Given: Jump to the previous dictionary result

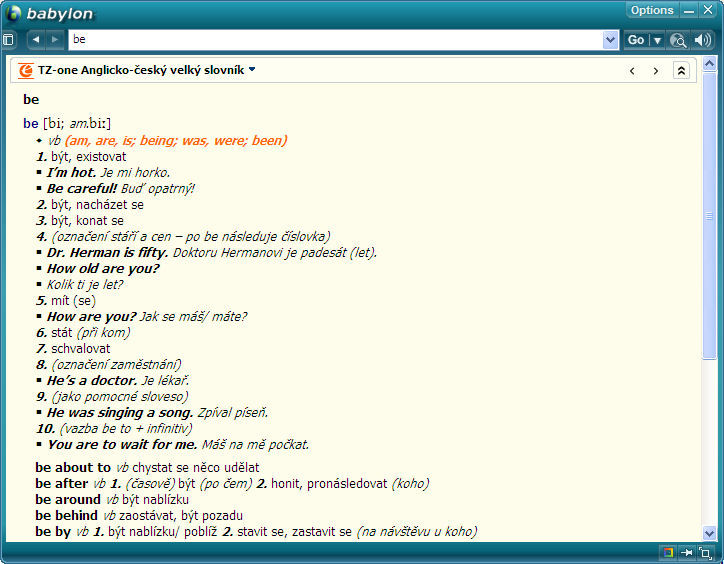Looking at the screenshot, I should pos(632,71).
